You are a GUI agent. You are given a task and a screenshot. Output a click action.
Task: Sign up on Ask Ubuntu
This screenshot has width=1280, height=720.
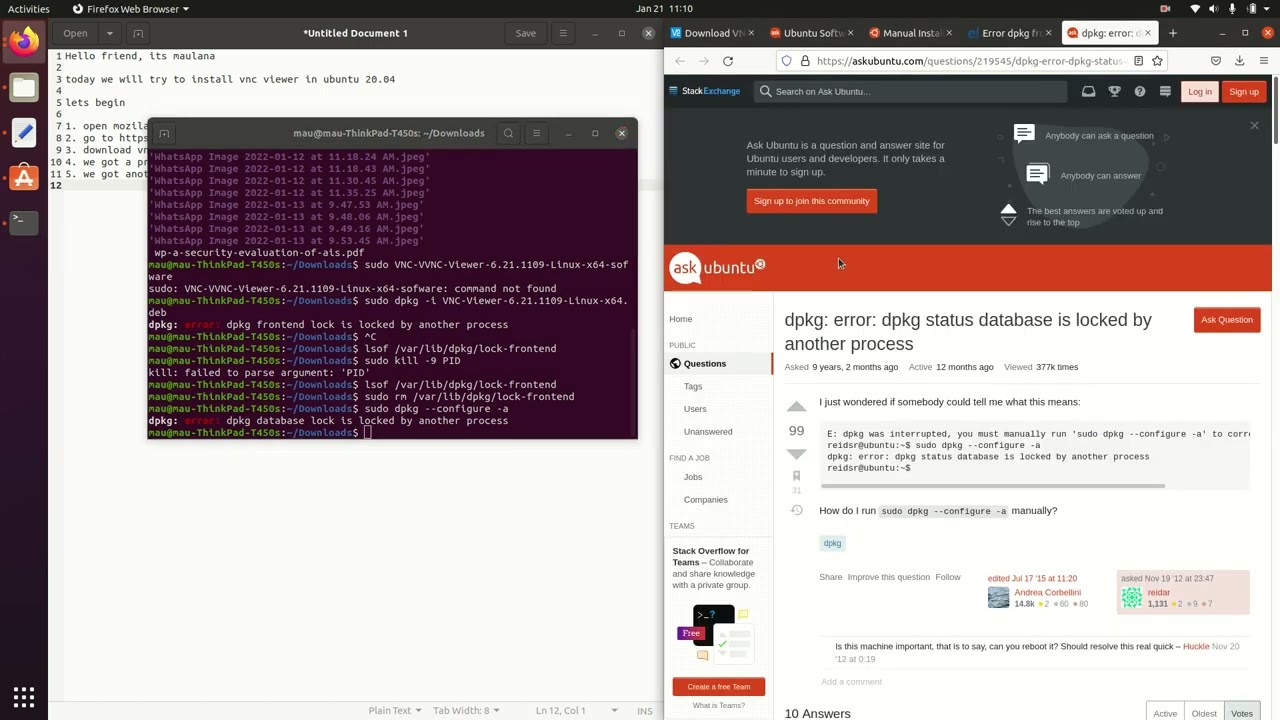pyautogui.click(x=1244, y=92)
